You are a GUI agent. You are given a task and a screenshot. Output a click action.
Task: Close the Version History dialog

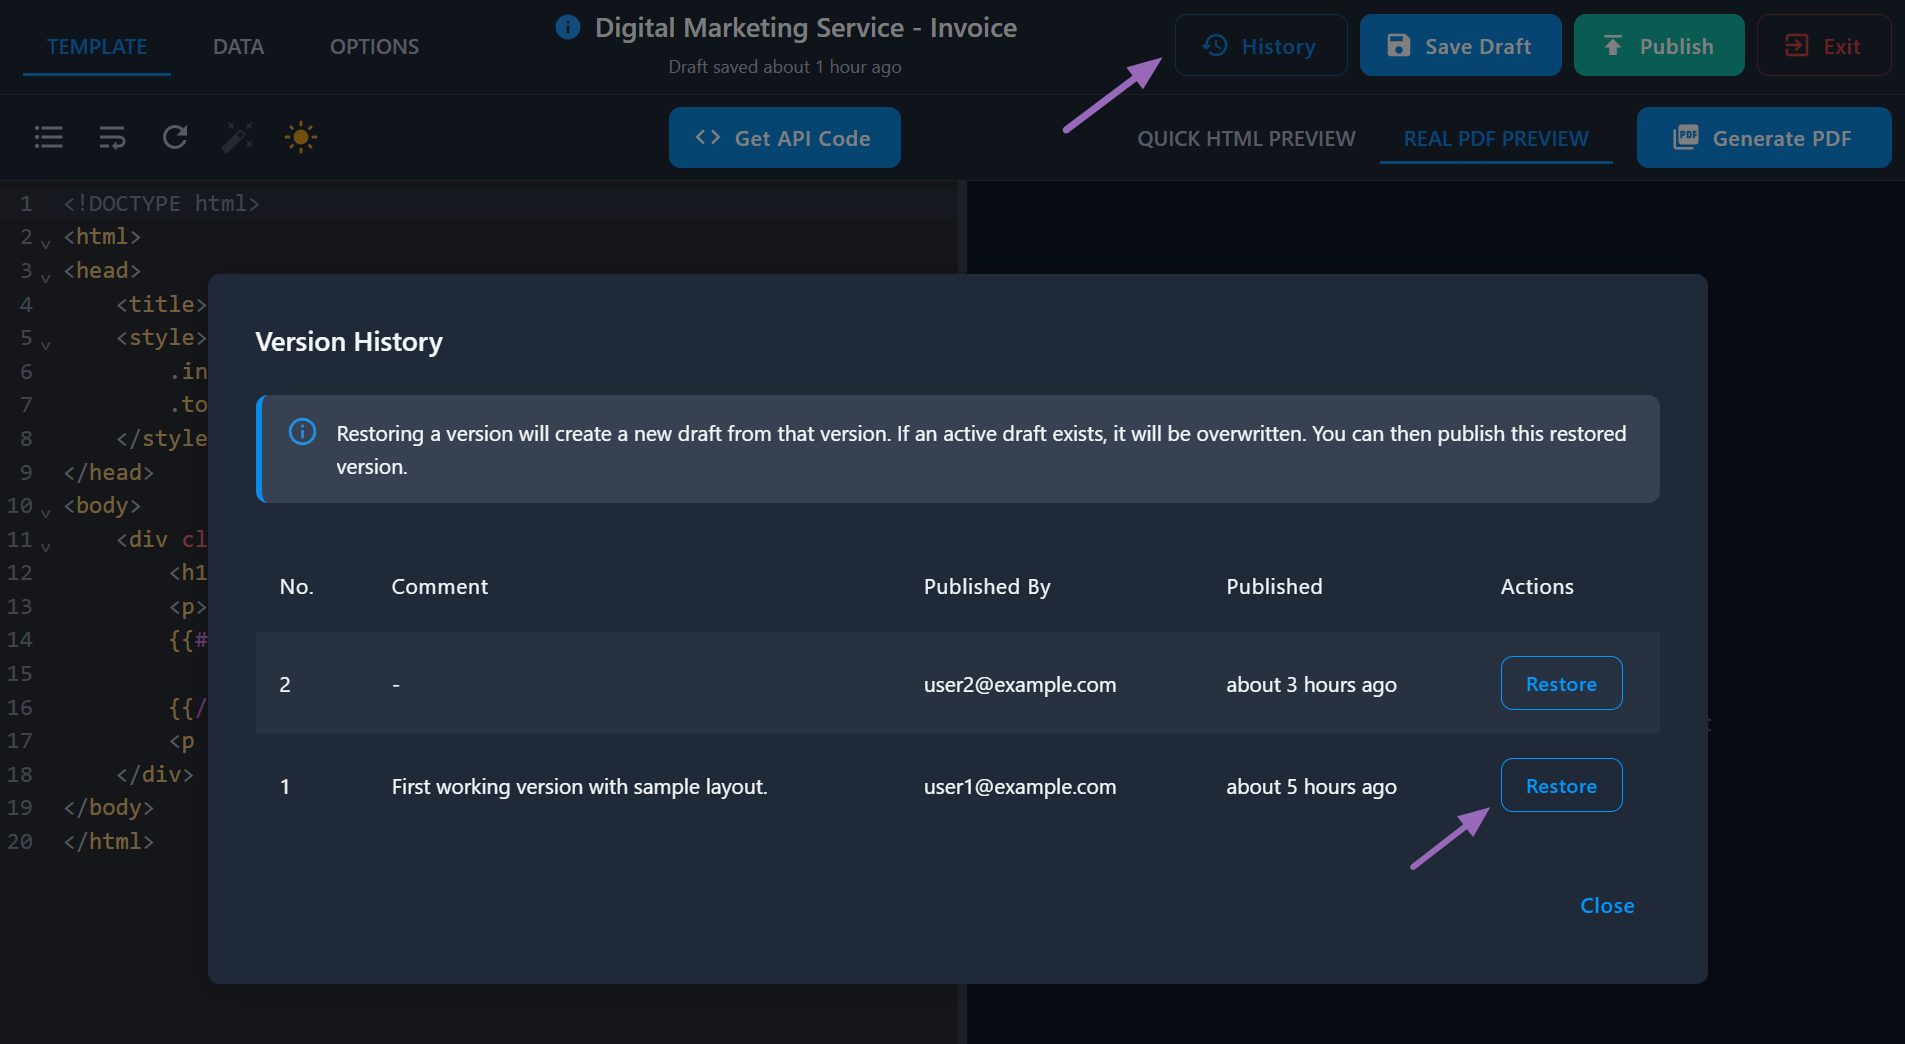(1606, 905)
